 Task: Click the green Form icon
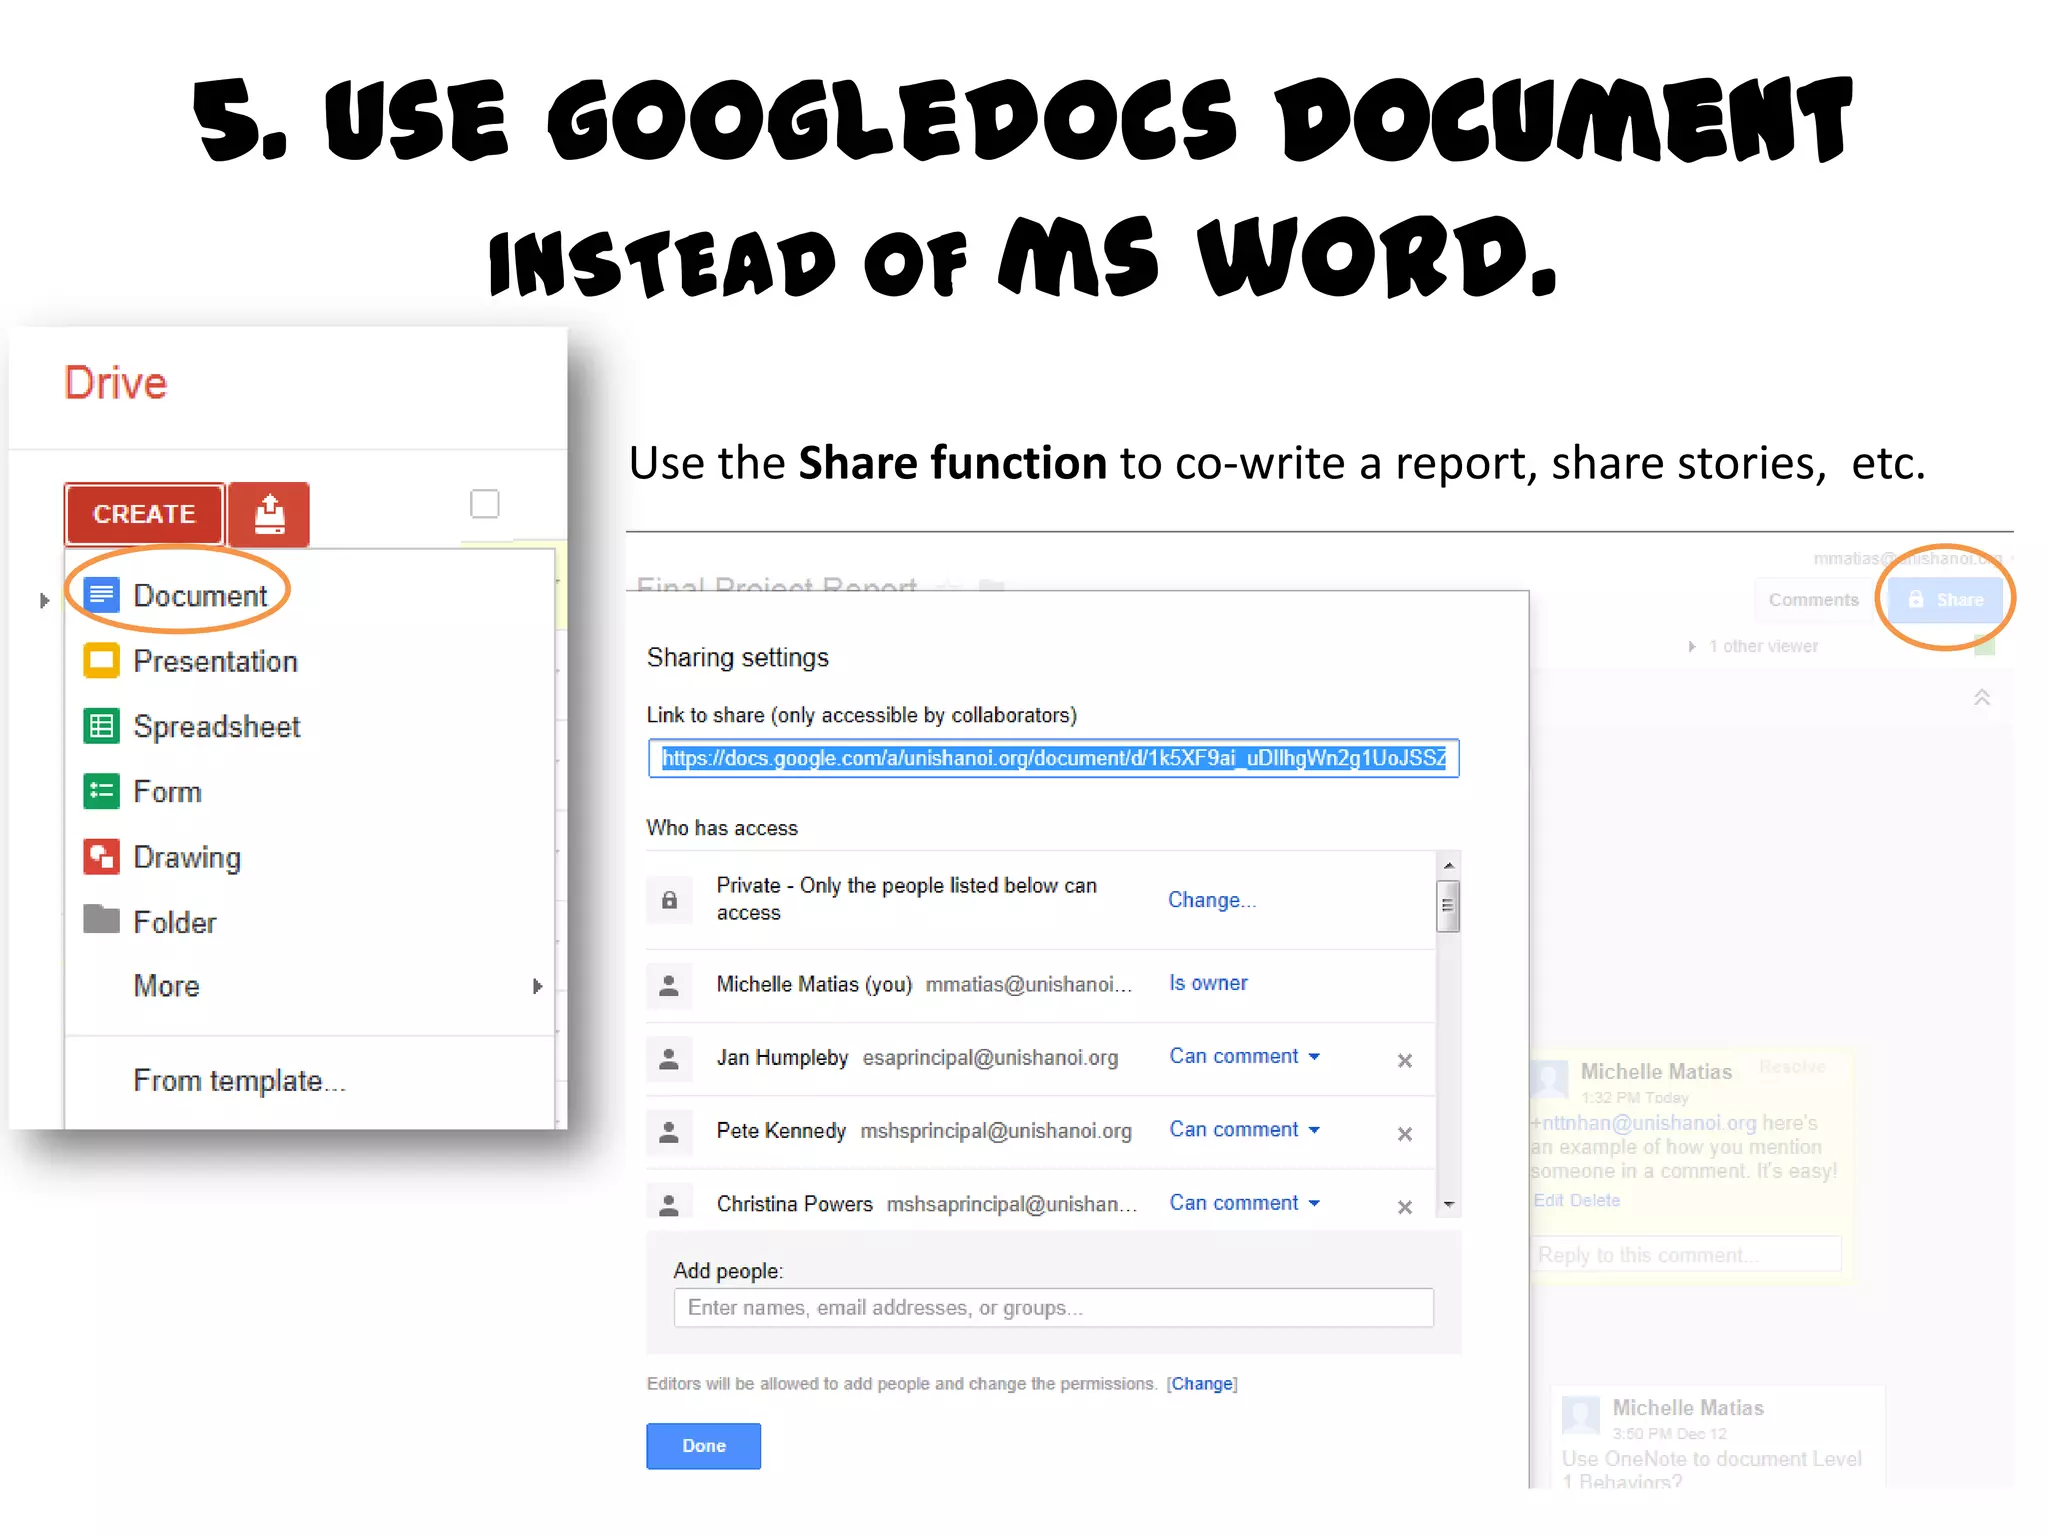[x=101, y=792]
